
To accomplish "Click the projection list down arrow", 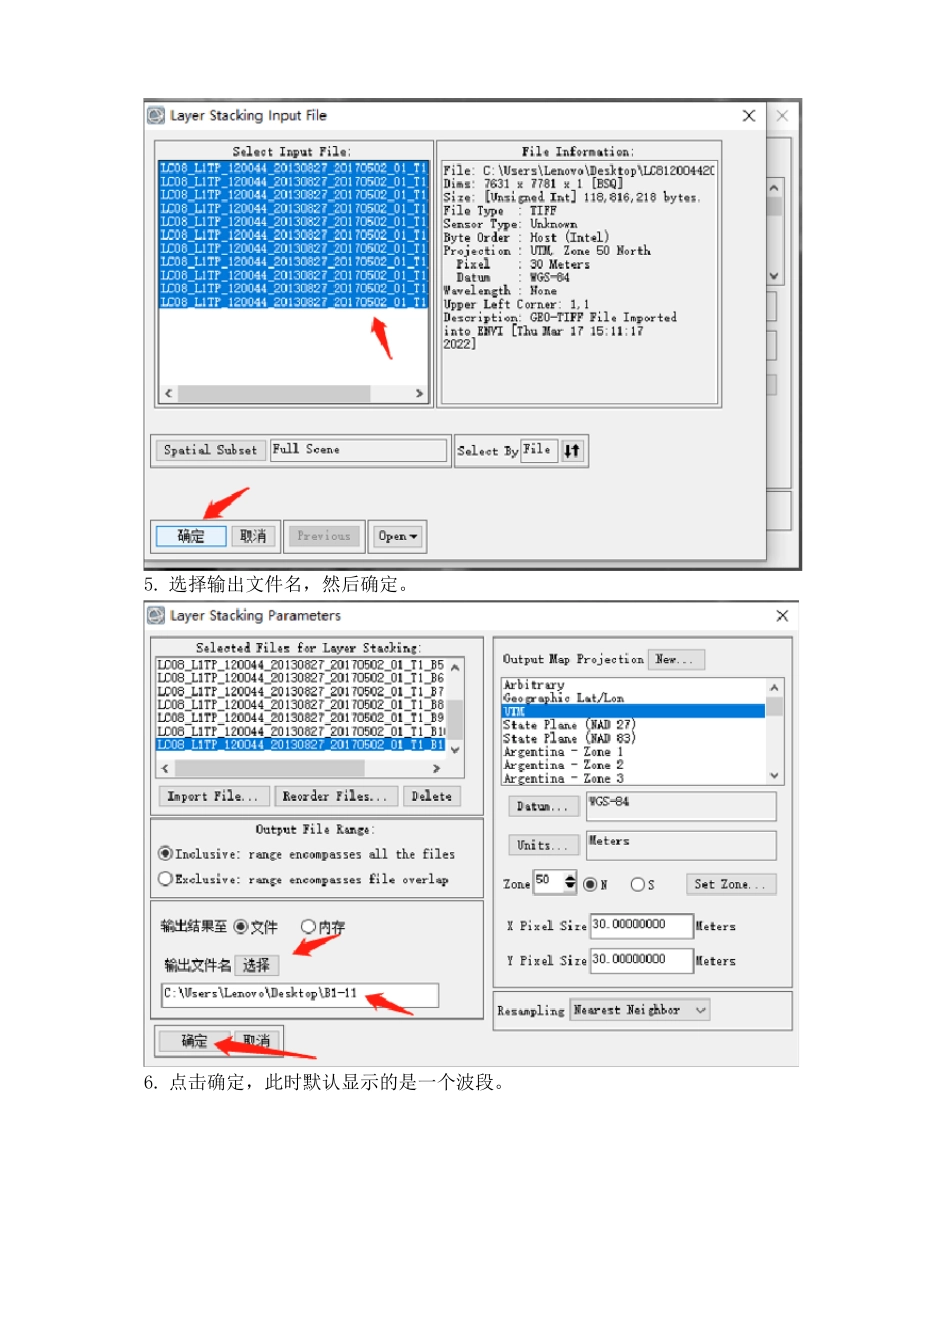I will click(x=774, y=776).
